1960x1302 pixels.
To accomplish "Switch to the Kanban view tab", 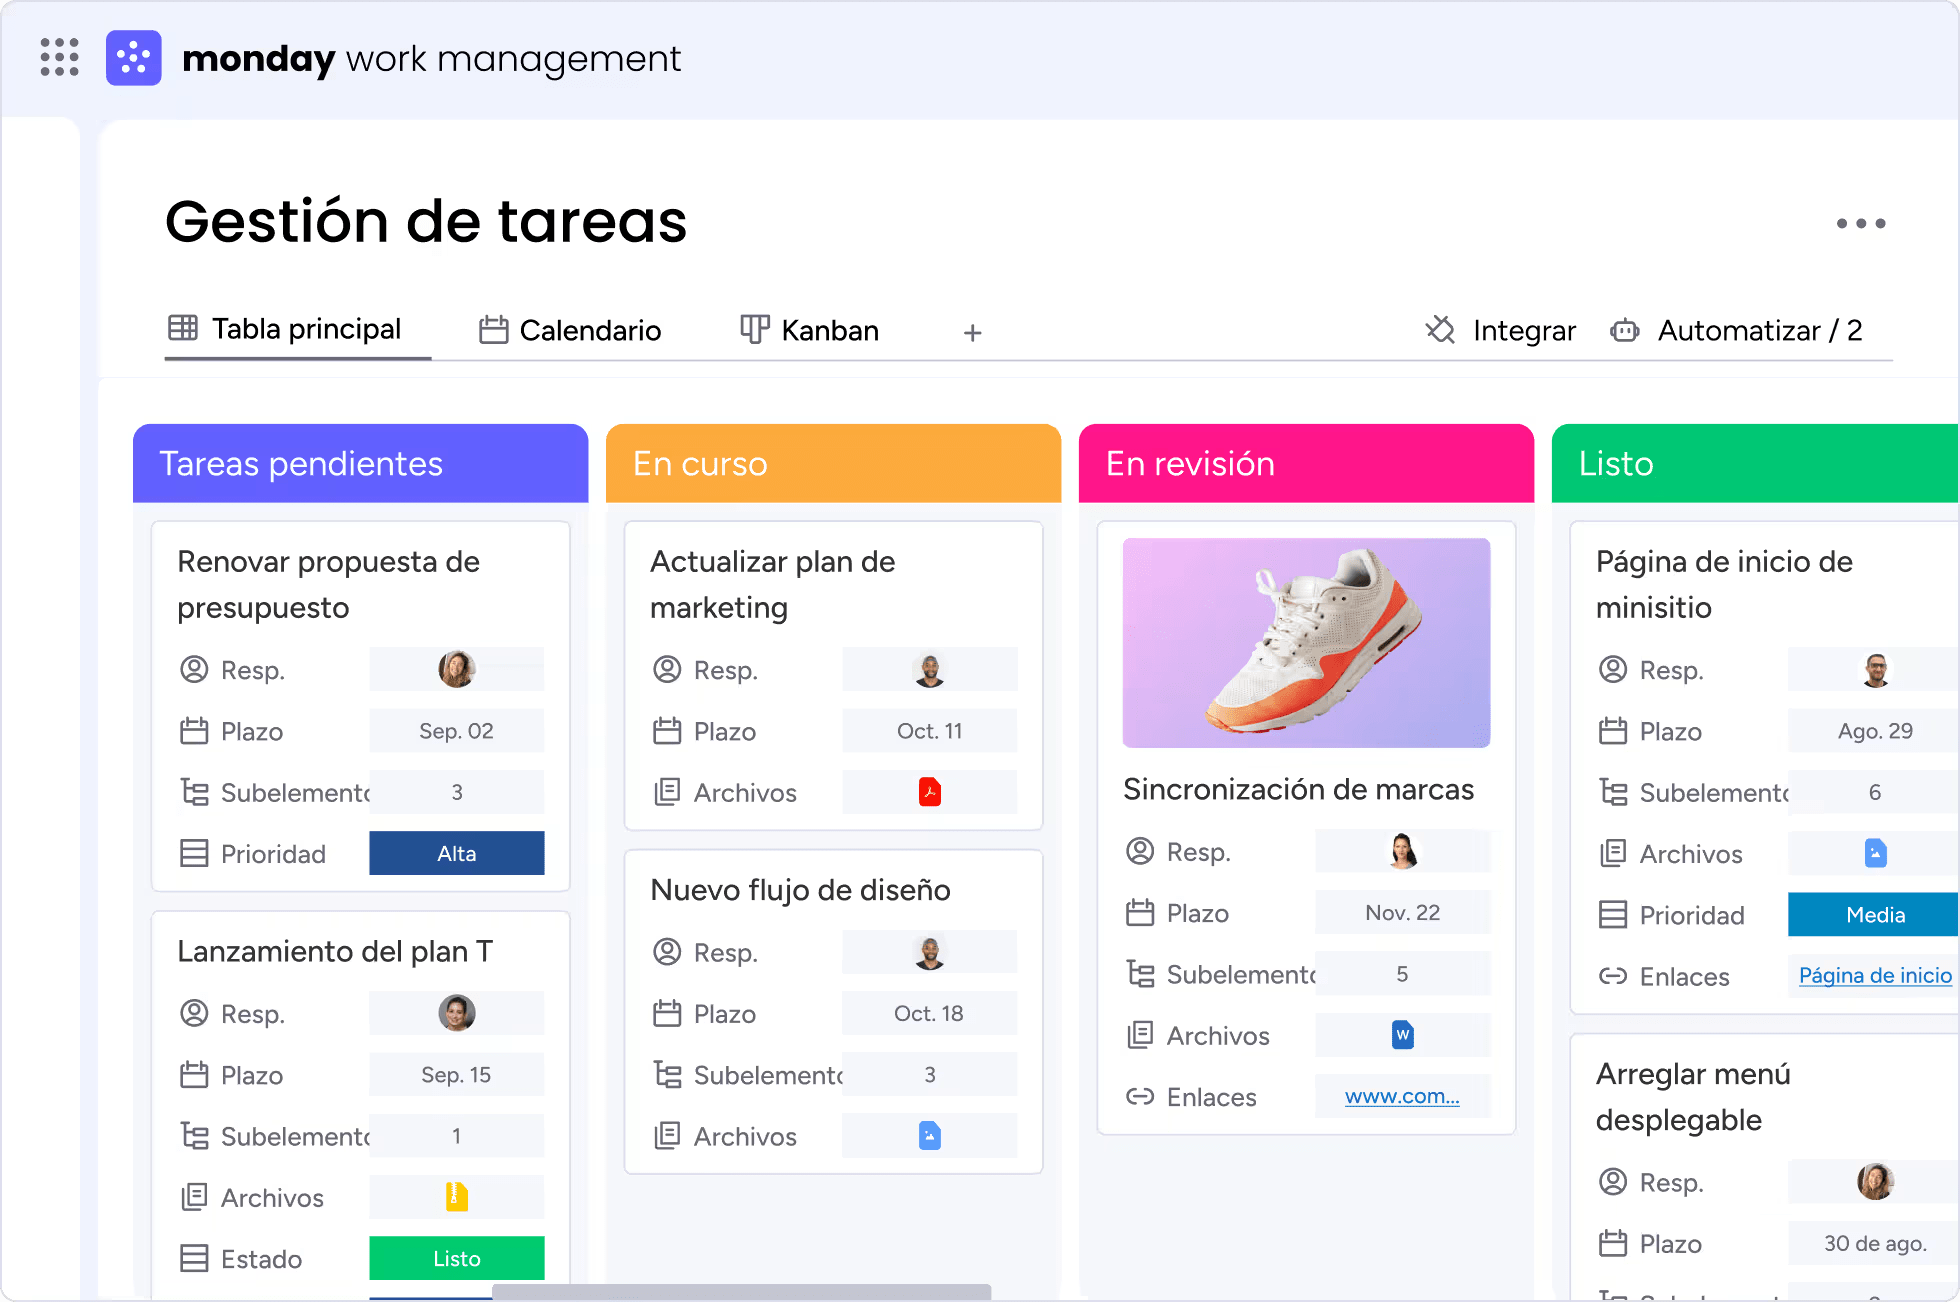I will [809, 330].
